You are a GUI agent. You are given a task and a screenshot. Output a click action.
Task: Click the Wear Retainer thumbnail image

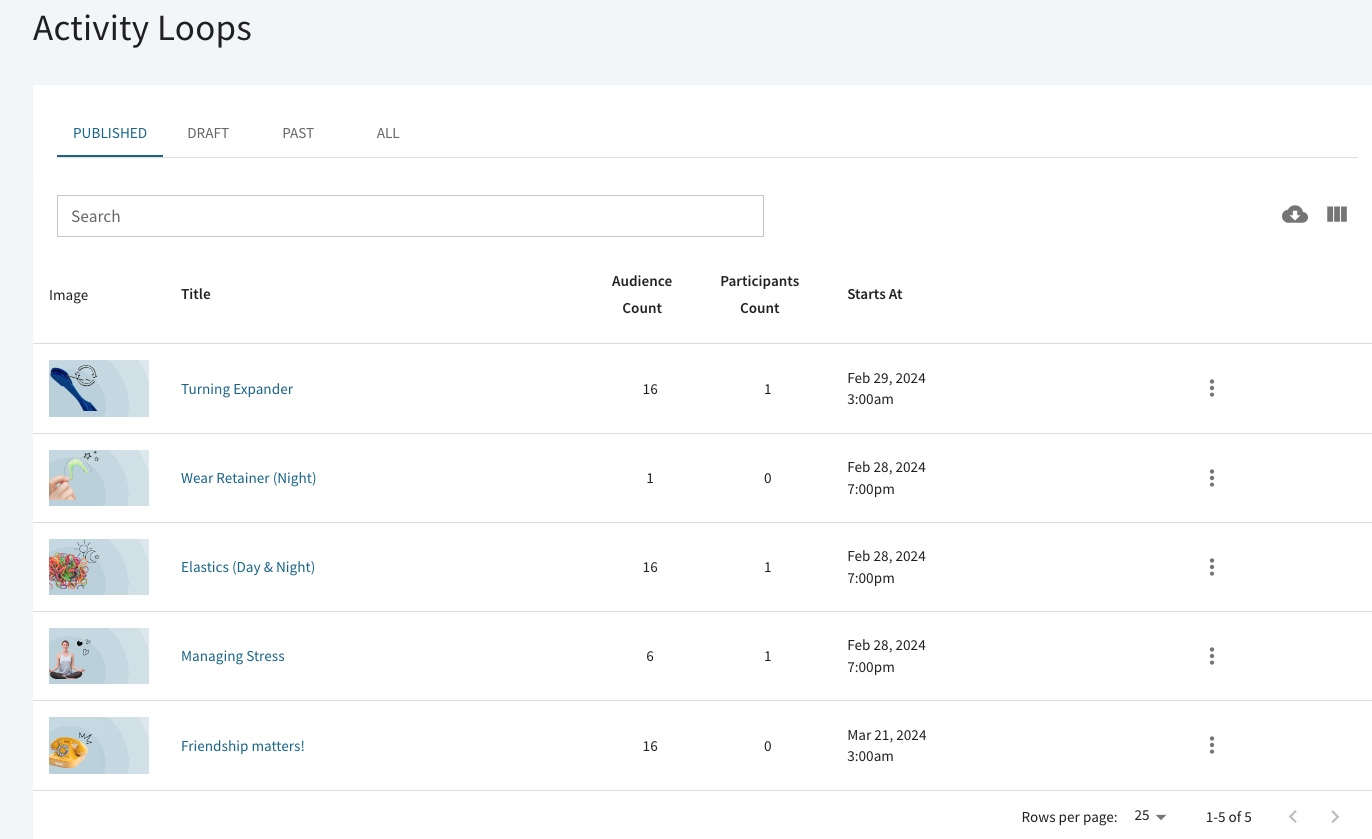pyautogui.click(x=99, y=478)
